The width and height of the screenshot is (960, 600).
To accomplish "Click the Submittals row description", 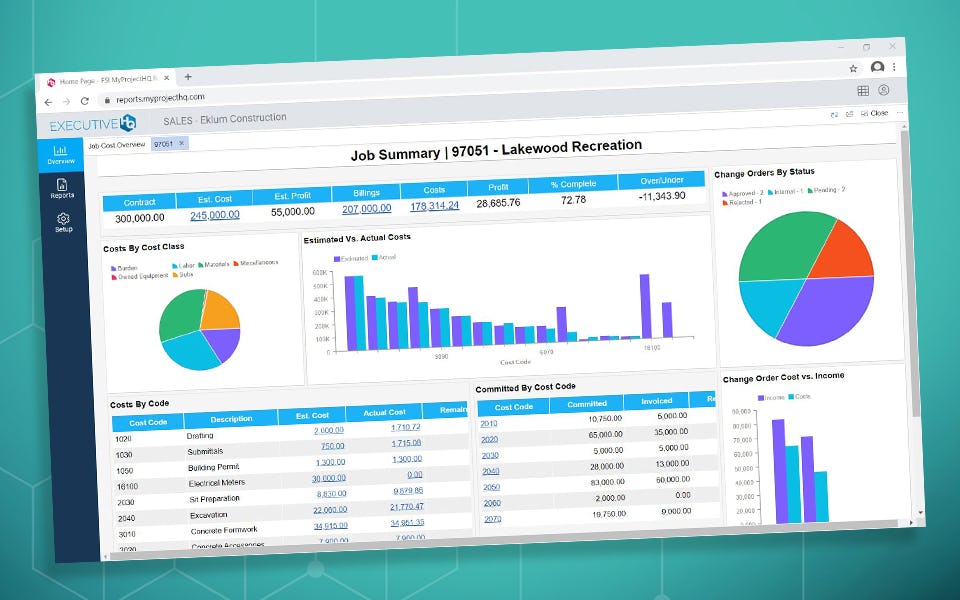I will coord(205,452).
